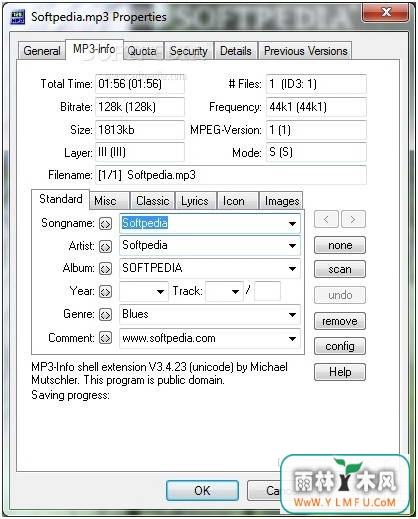Click the Album field swap icon

click(105, 269)
